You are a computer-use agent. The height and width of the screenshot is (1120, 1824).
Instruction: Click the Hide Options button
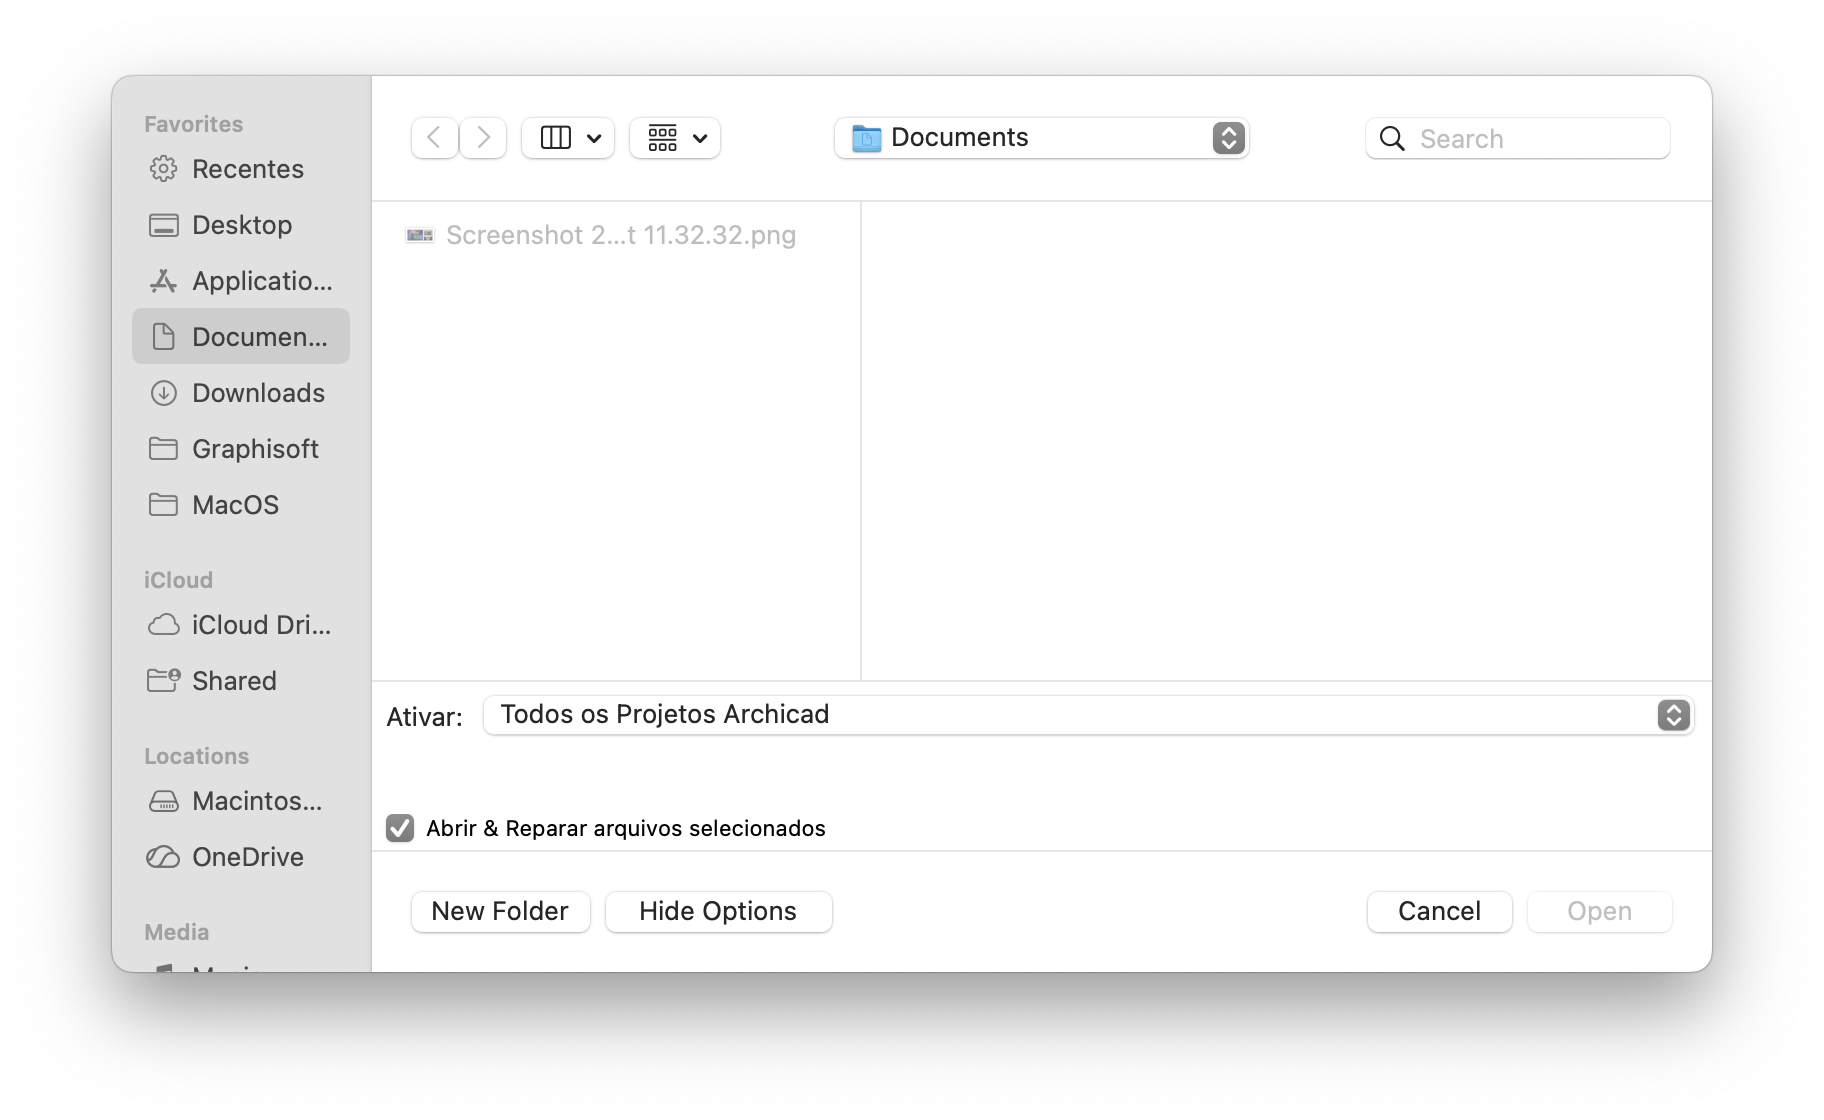719,912
